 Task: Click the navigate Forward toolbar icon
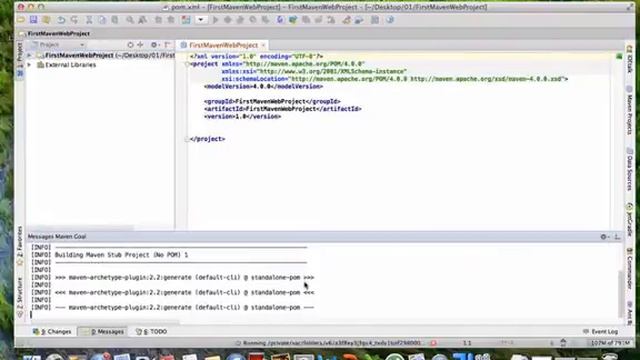pyautogui.click(x=171, y=20)
